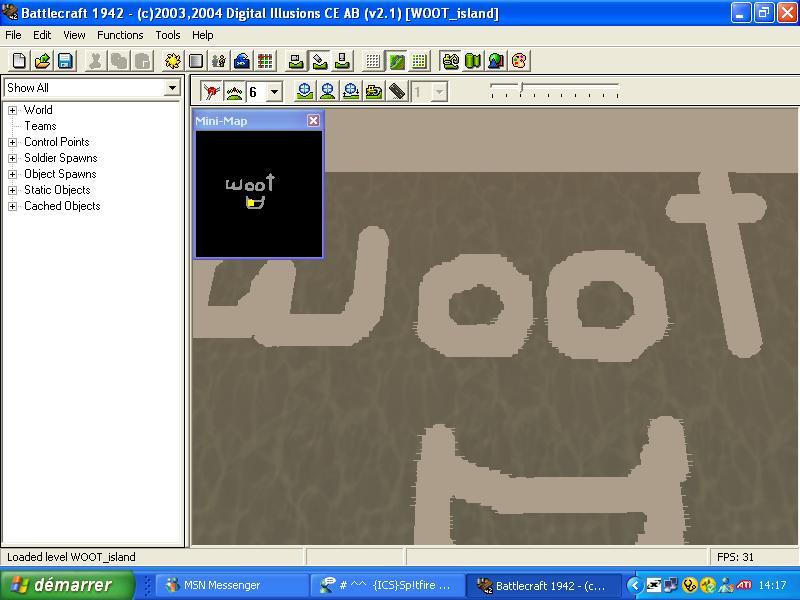Click the MSN Messenger tray icon

click(726, 585)
